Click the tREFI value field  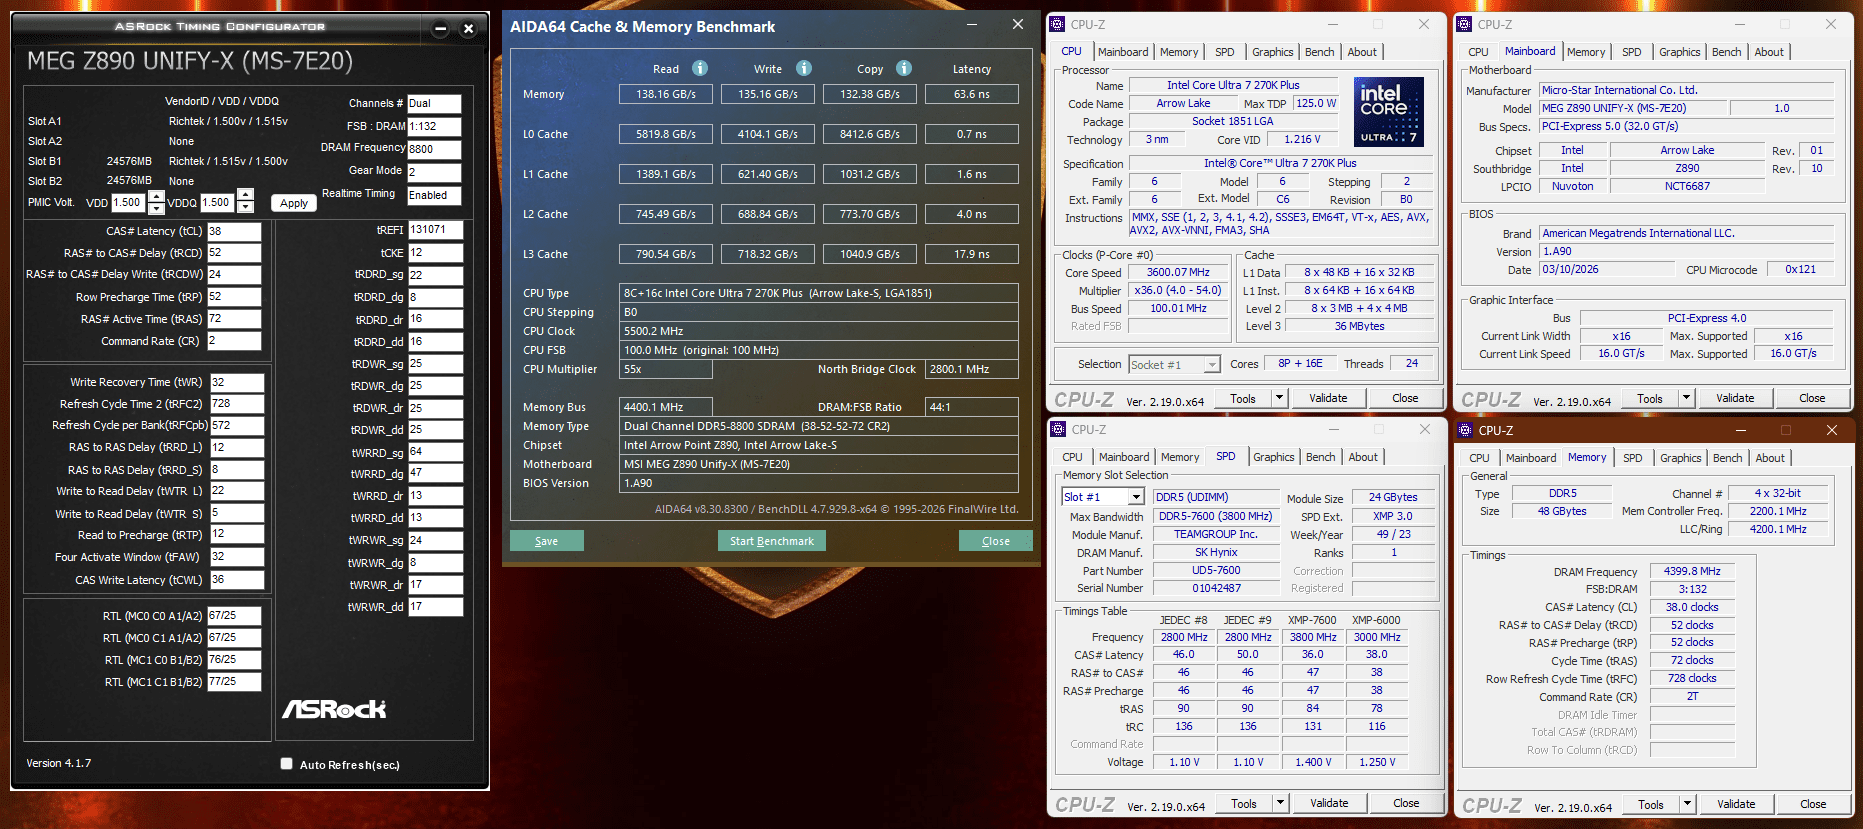435,230
